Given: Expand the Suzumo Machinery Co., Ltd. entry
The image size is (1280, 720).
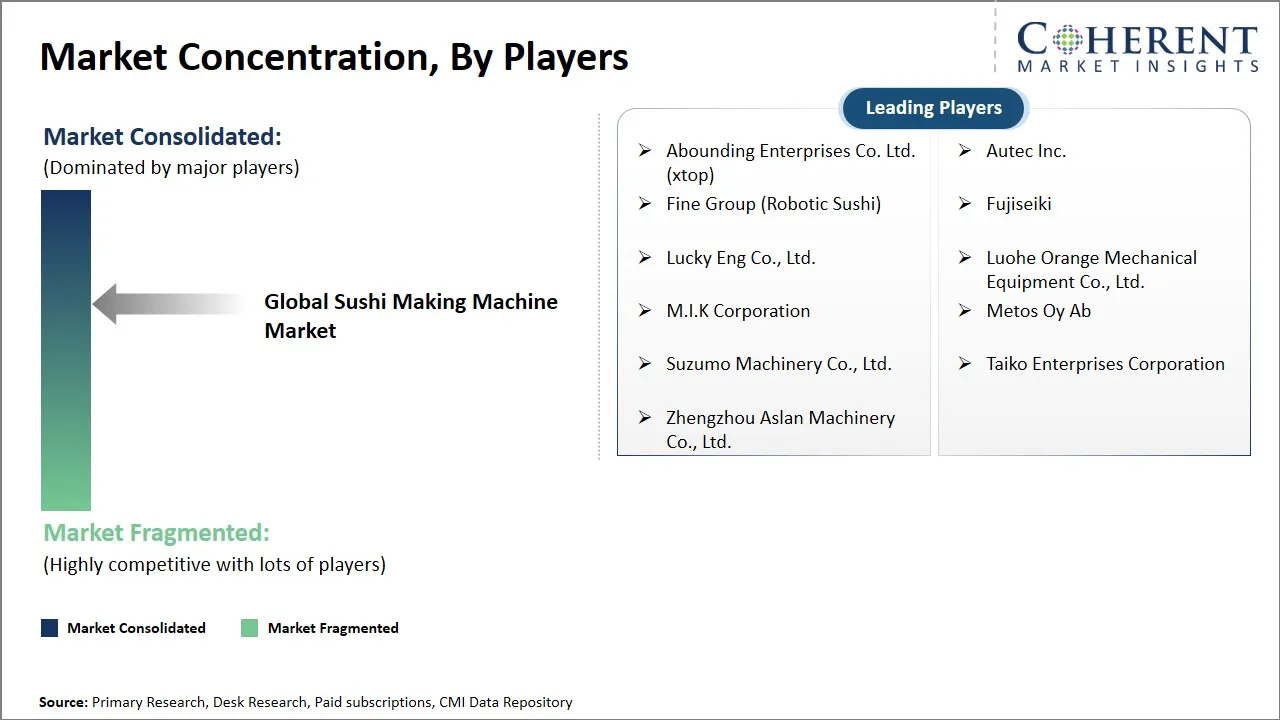Looking at the screenshot, I should (779, 364).
